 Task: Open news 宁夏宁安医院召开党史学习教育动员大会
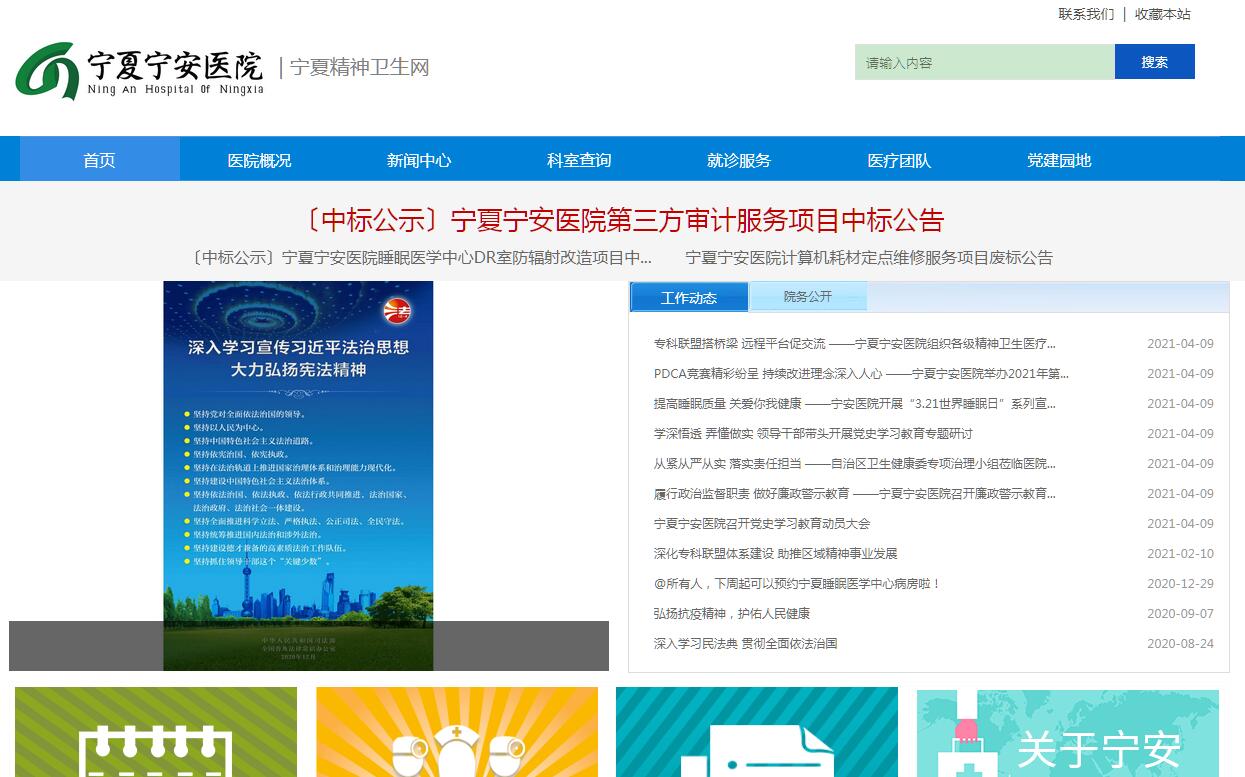pyautogui.click(x=762, y=524)
